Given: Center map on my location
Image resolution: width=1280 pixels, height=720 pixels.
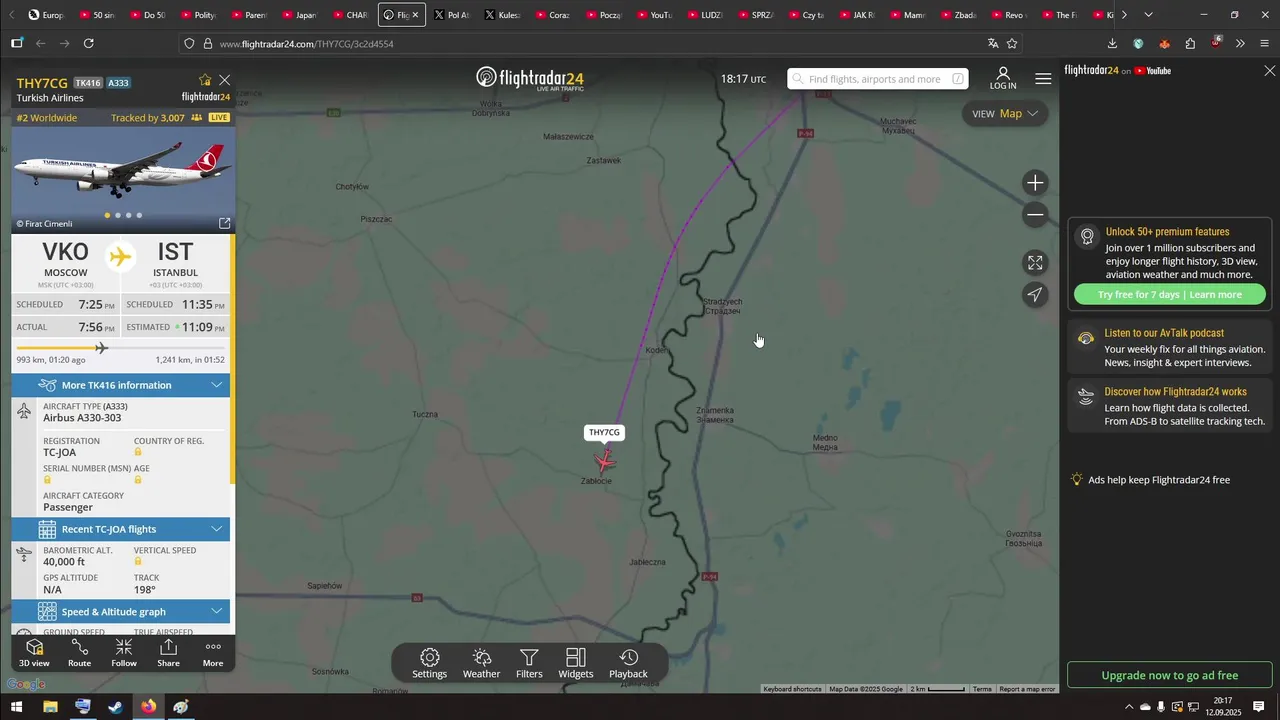Looking at the screenshot, I should [1035, 294].
